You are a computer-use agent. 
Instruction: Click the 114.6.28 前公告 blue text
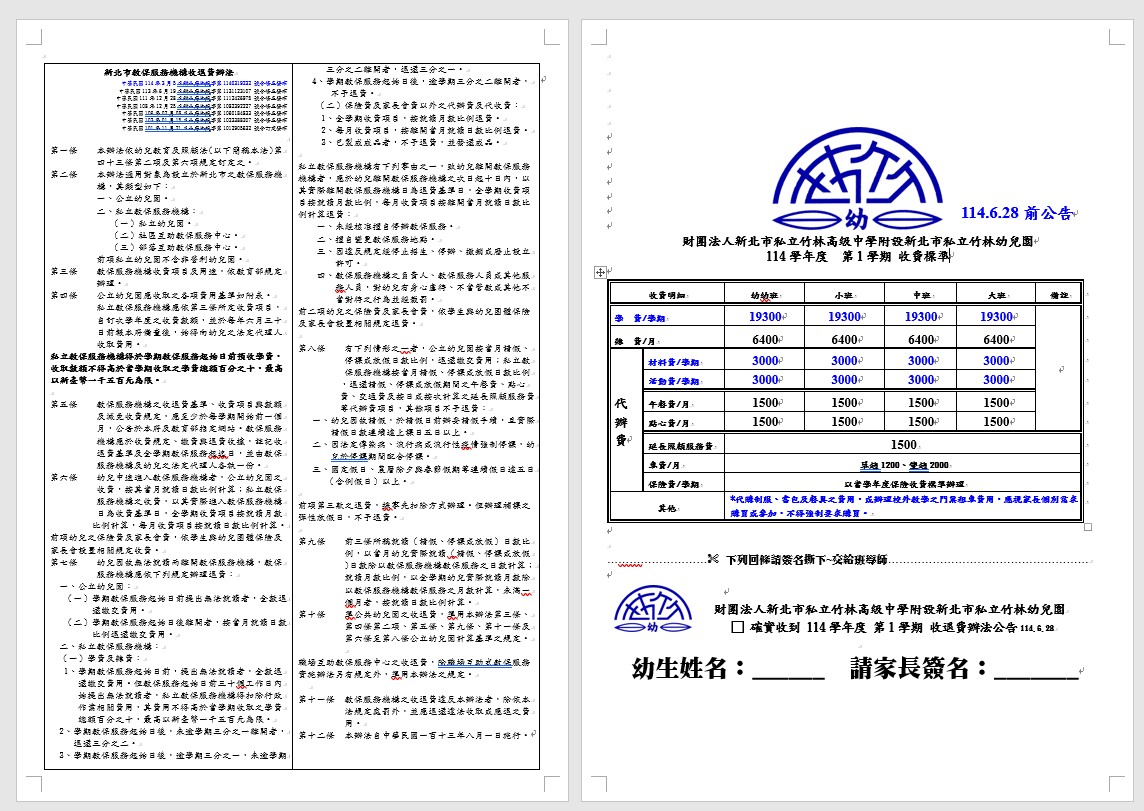(1016, 213)
